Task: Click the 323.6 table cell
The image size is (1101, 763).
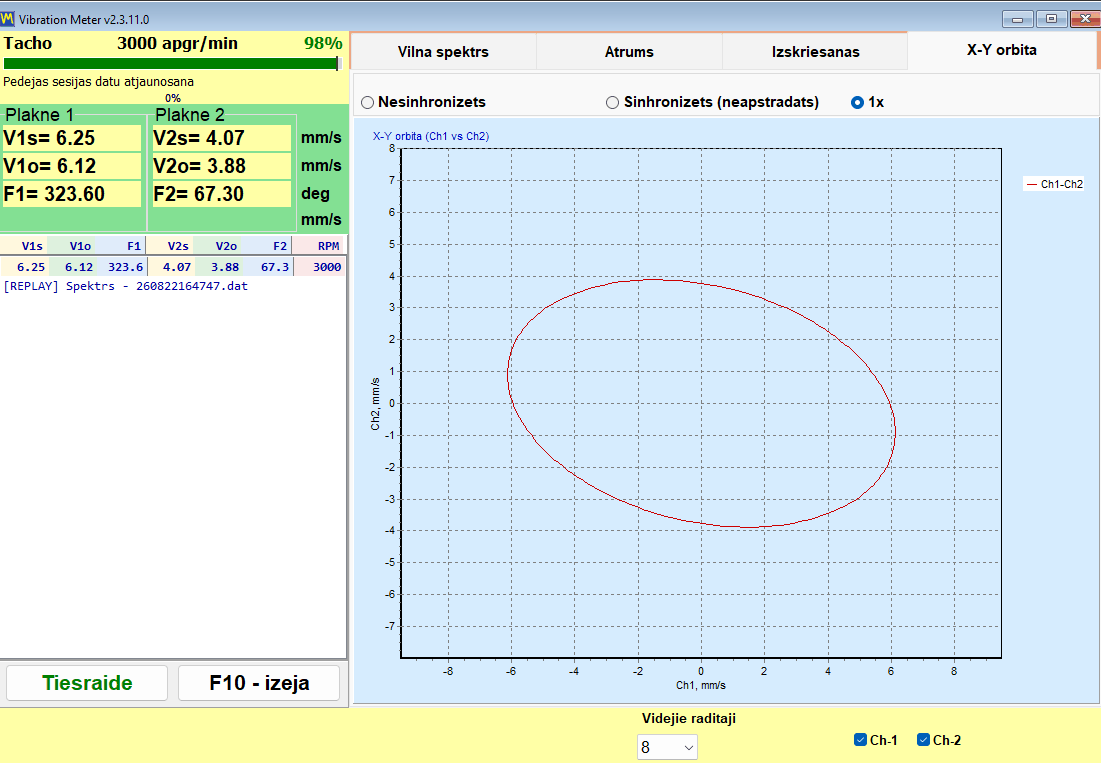Action: point(121,267)
